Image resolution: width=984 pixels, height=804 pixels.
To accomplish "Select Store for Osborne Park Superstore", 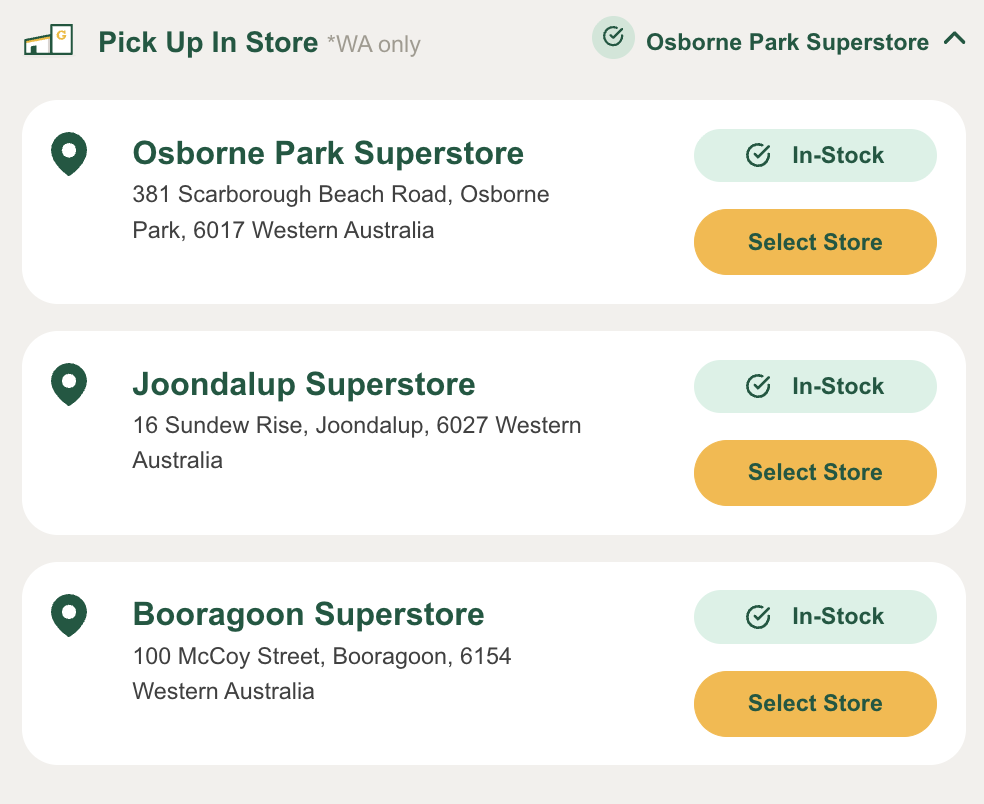I will coord(815,242).
